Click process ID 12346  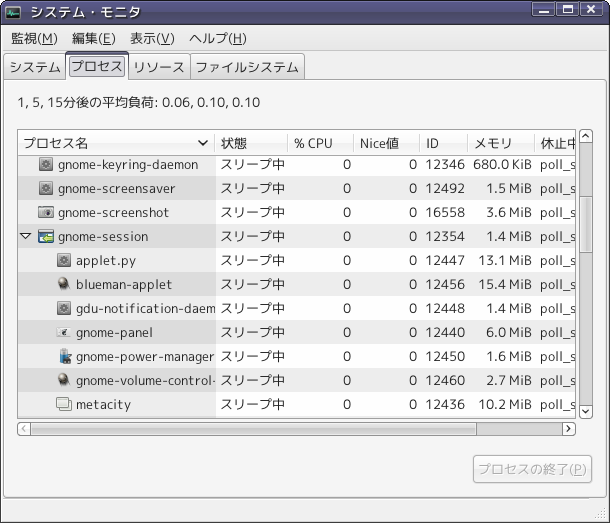click(x=445, y=165)
